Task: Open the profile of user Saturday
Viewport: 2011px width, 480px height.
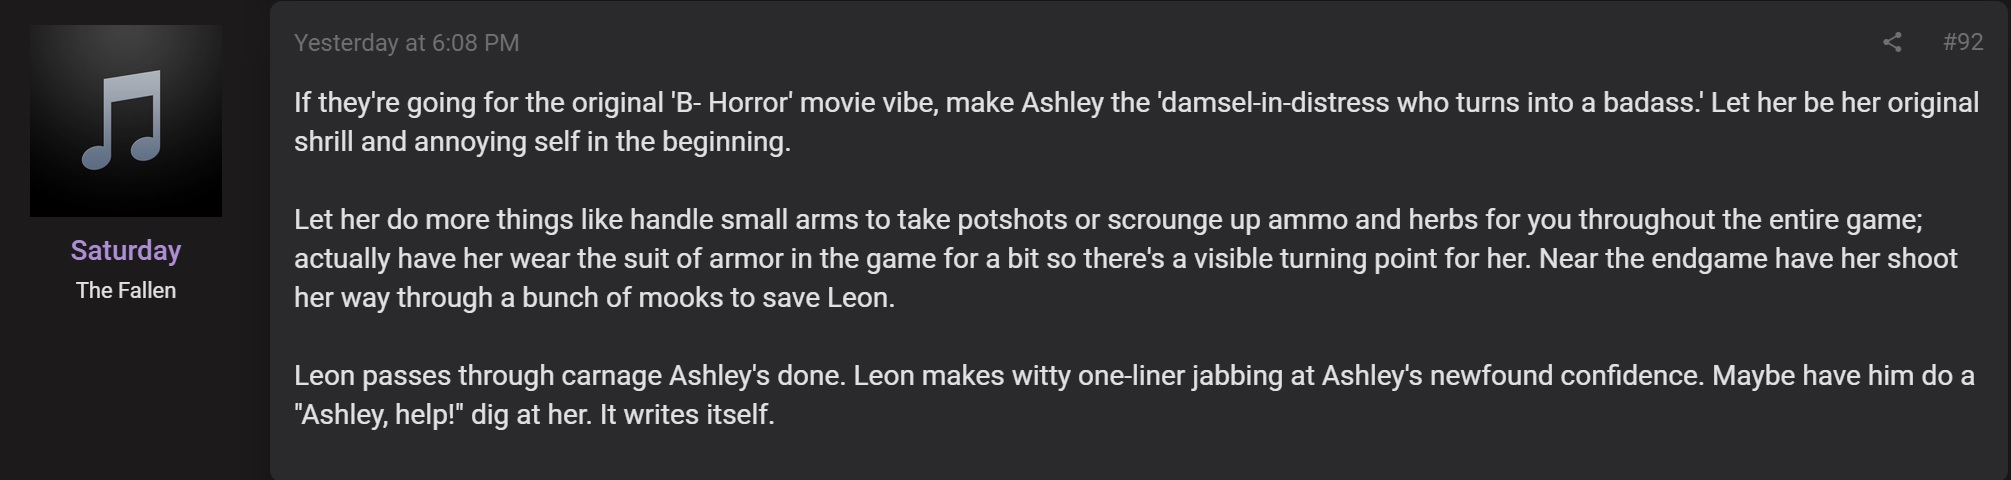Action: point(126,250)
